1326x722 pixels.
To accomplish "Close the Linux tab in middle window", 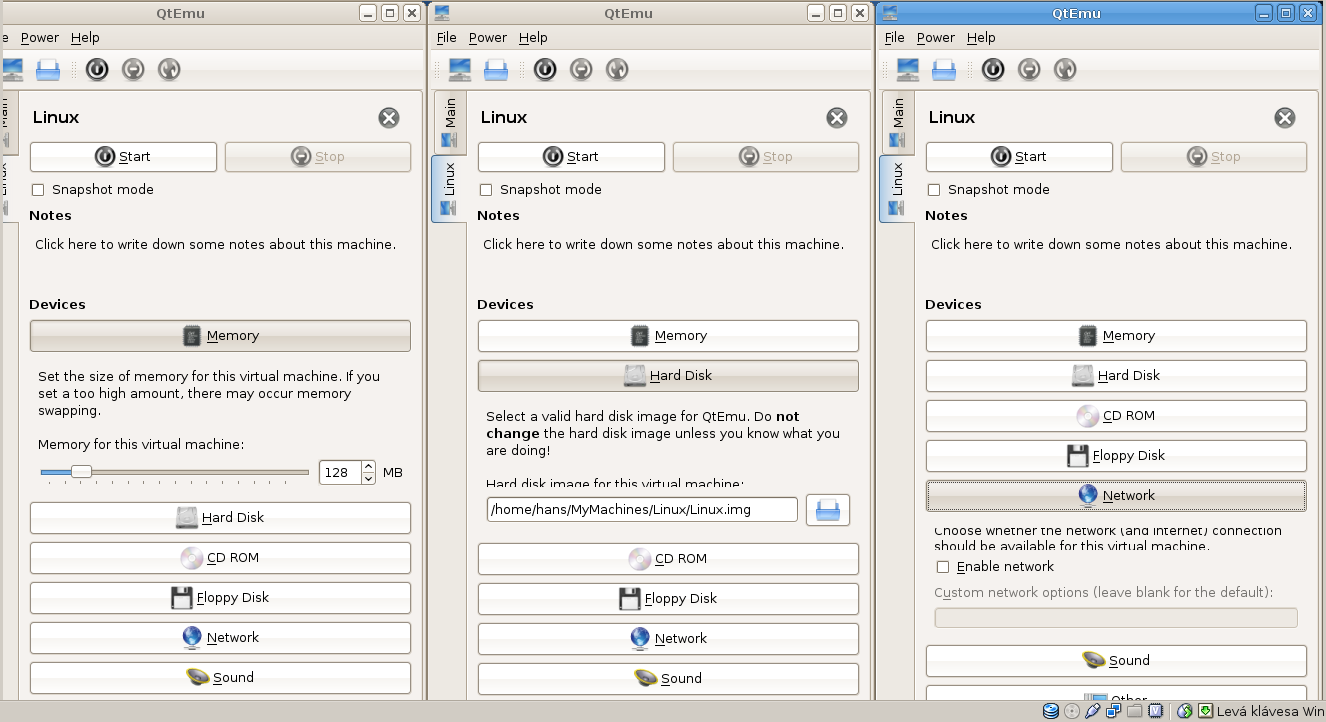I will (x=837, y=118).
